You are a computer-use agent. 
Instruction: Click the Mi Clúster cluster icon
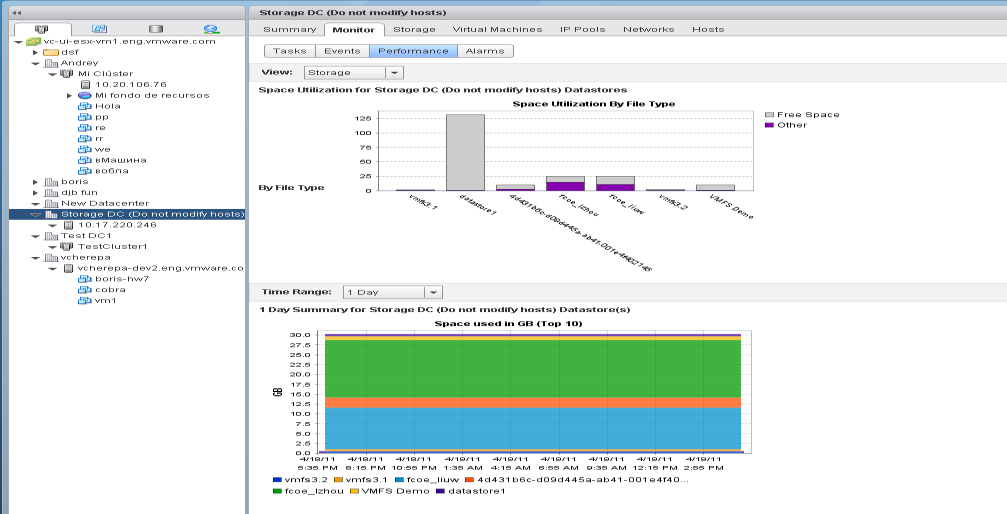pyautogui.click(x=66, y=74)
